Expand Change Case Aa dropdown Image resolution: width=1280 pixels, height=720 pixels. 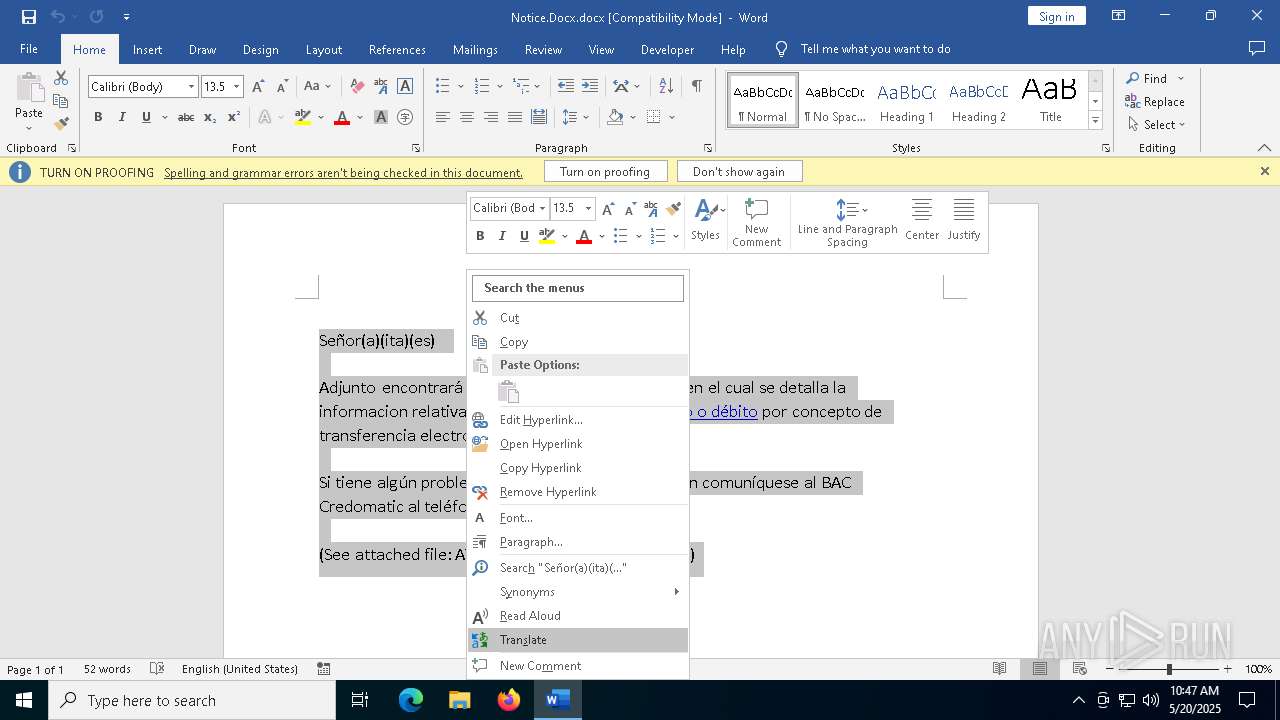(317, 87)
